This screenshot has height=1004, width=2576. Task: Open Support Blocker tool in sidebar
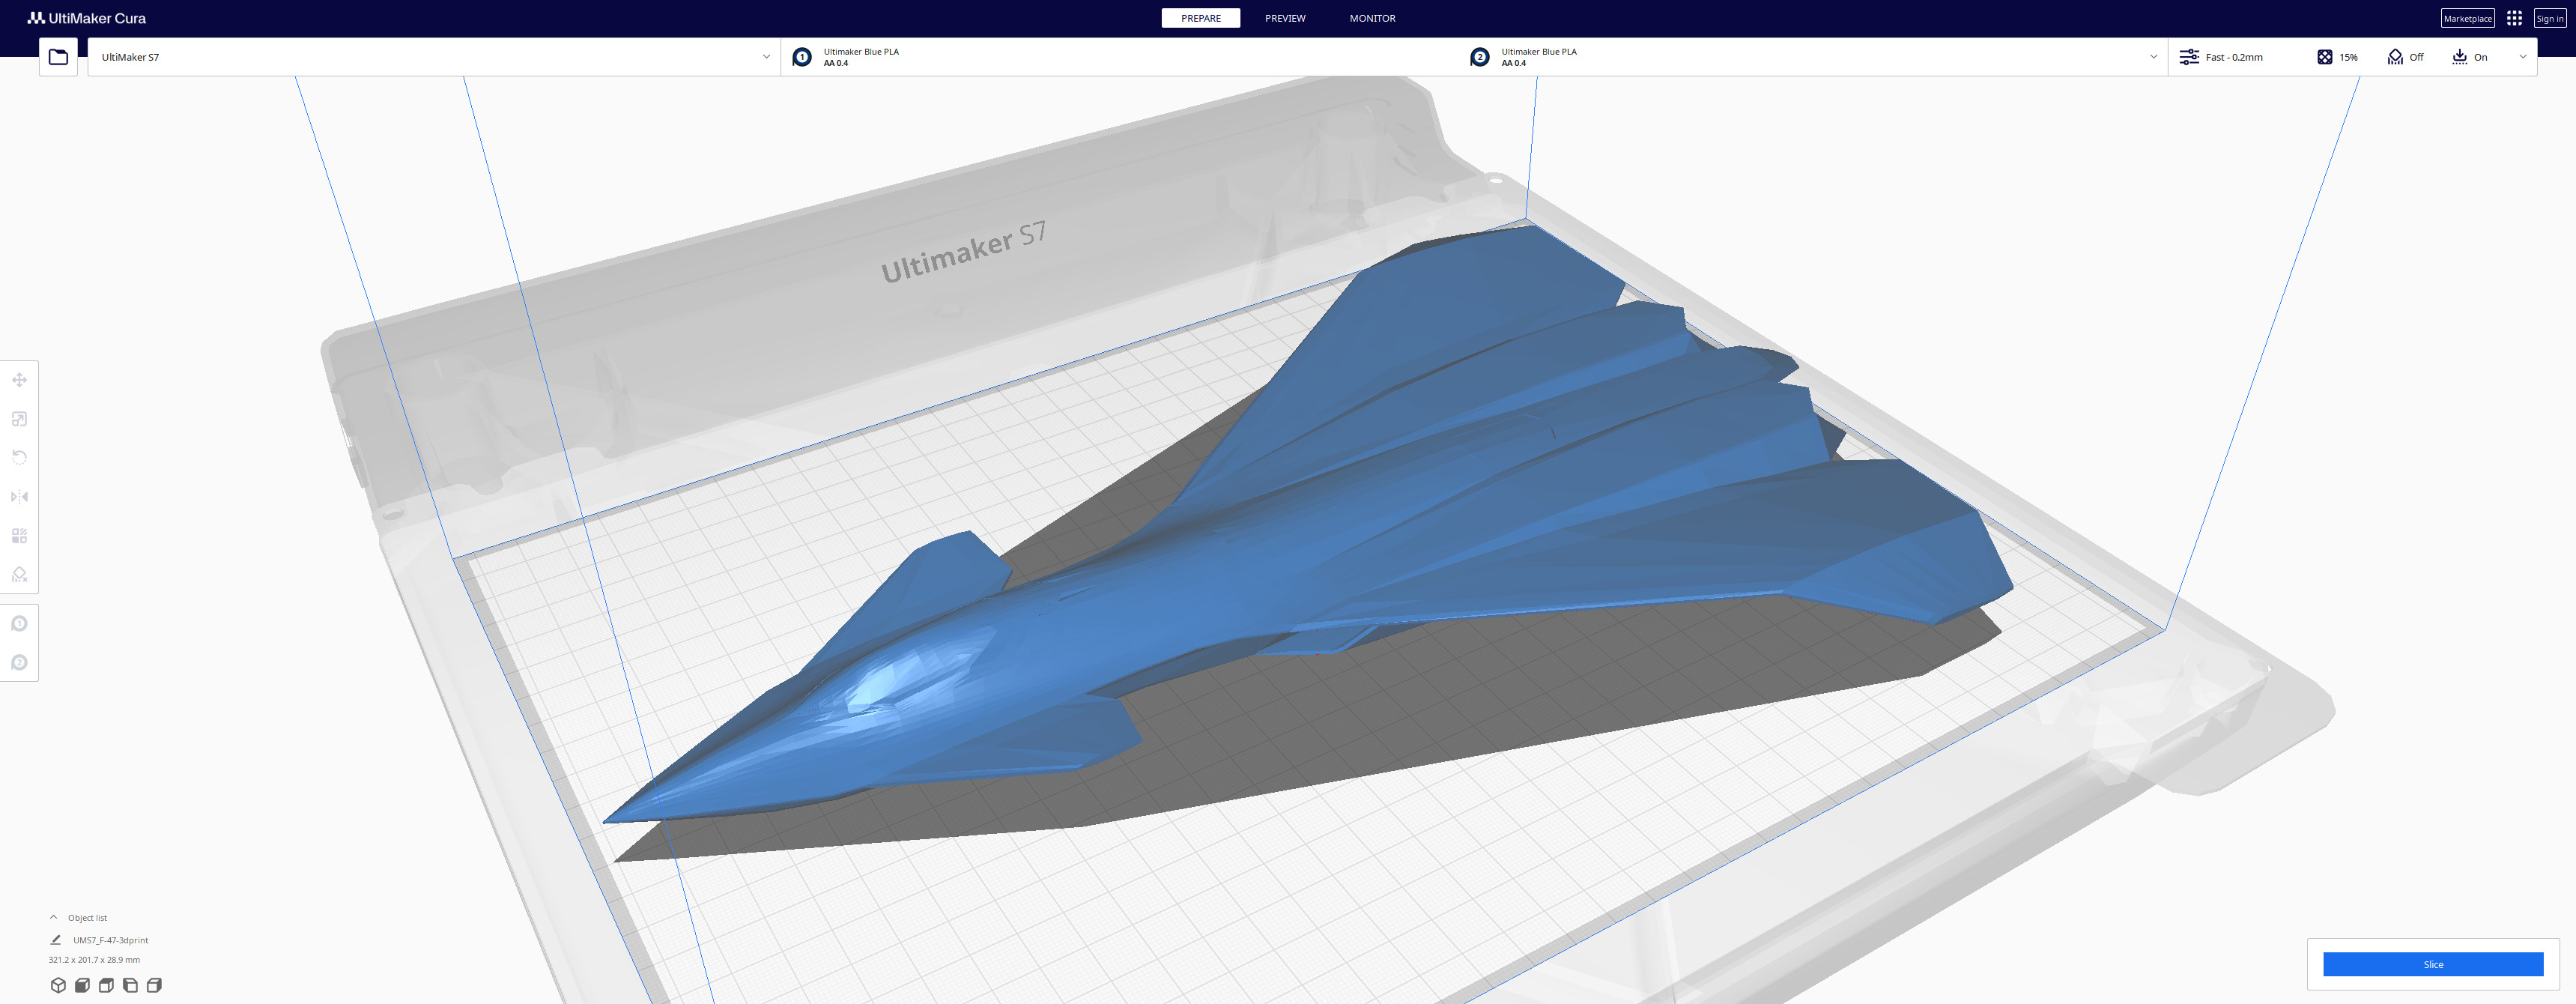[19, 575]
